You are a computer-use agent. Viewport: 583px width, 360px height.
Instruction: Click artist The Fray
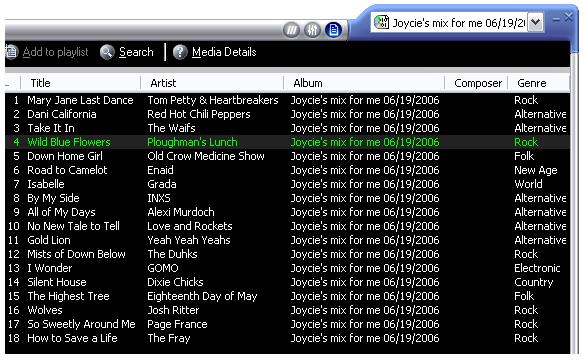click(168, 338)
